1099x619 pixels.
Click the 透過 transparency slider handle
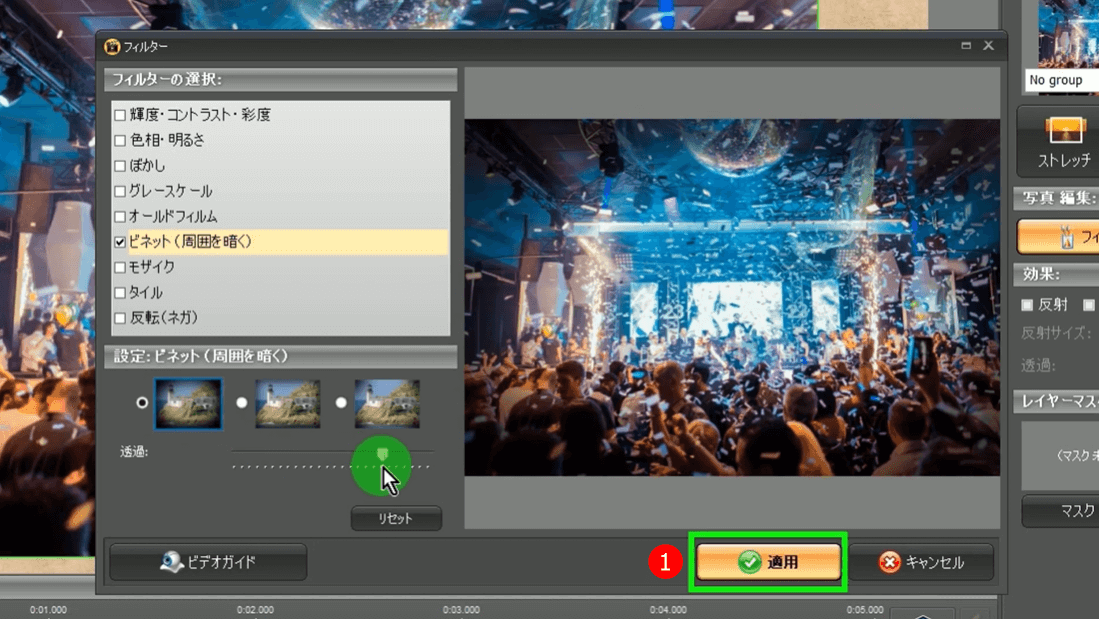coord(382,456)
